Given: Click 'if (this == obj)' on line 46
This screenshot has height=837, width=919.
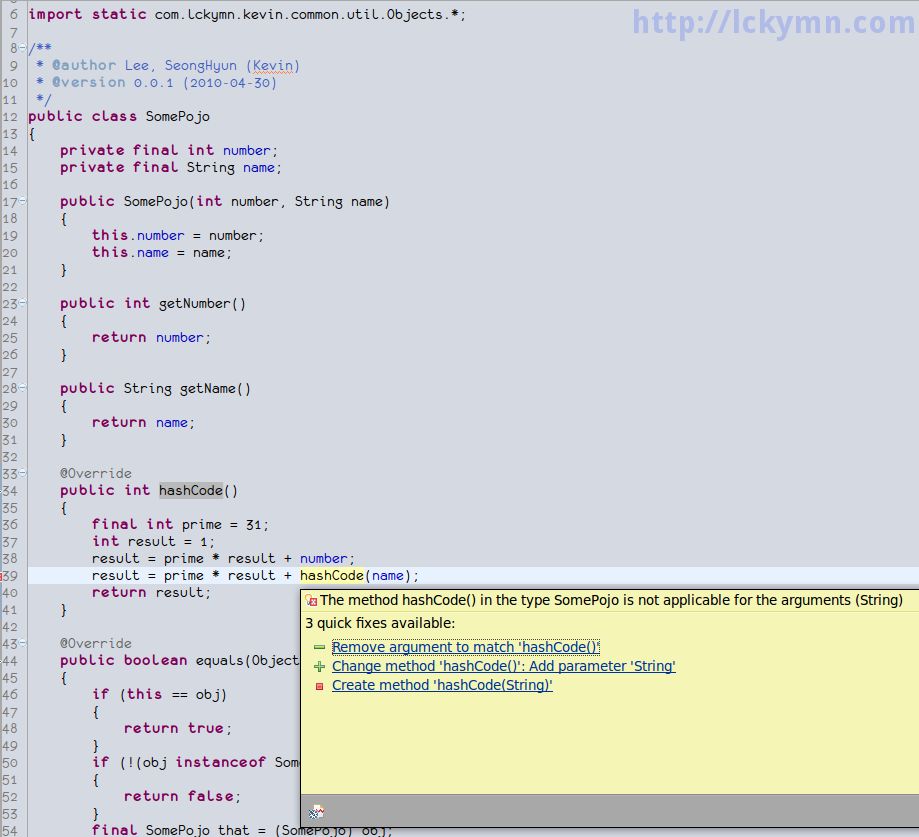Looking at the screenshot, I should pyautogui.click(x=159, y=694).
